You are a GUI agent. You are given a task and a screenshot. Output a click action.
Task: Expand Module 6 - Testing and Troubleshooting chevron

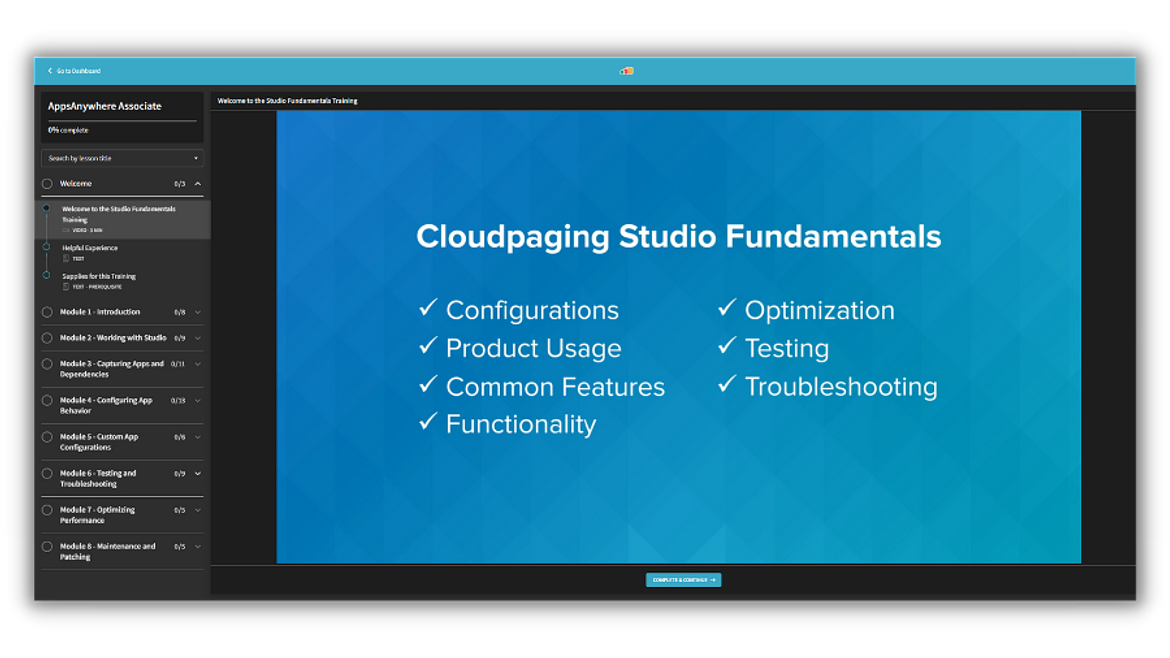click(198, 474)
